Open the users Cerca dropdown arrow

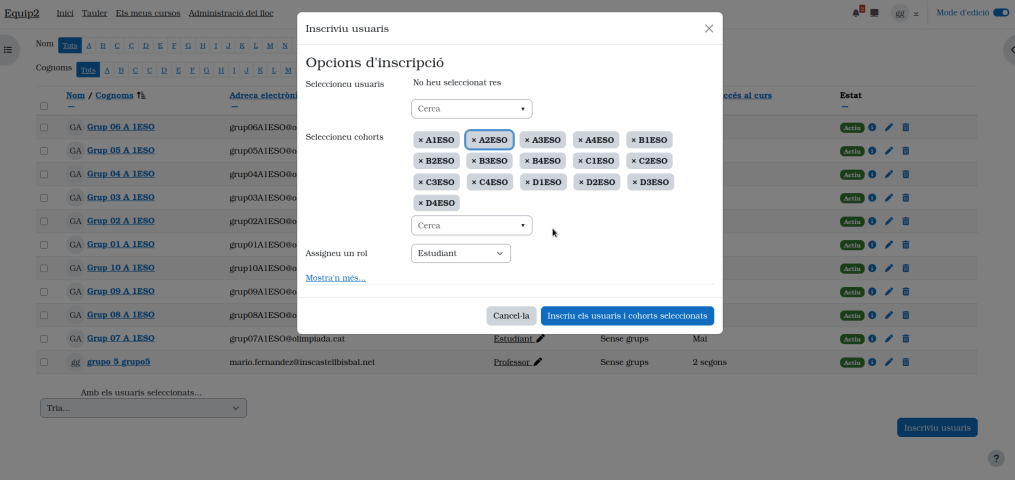pos(523,109)
